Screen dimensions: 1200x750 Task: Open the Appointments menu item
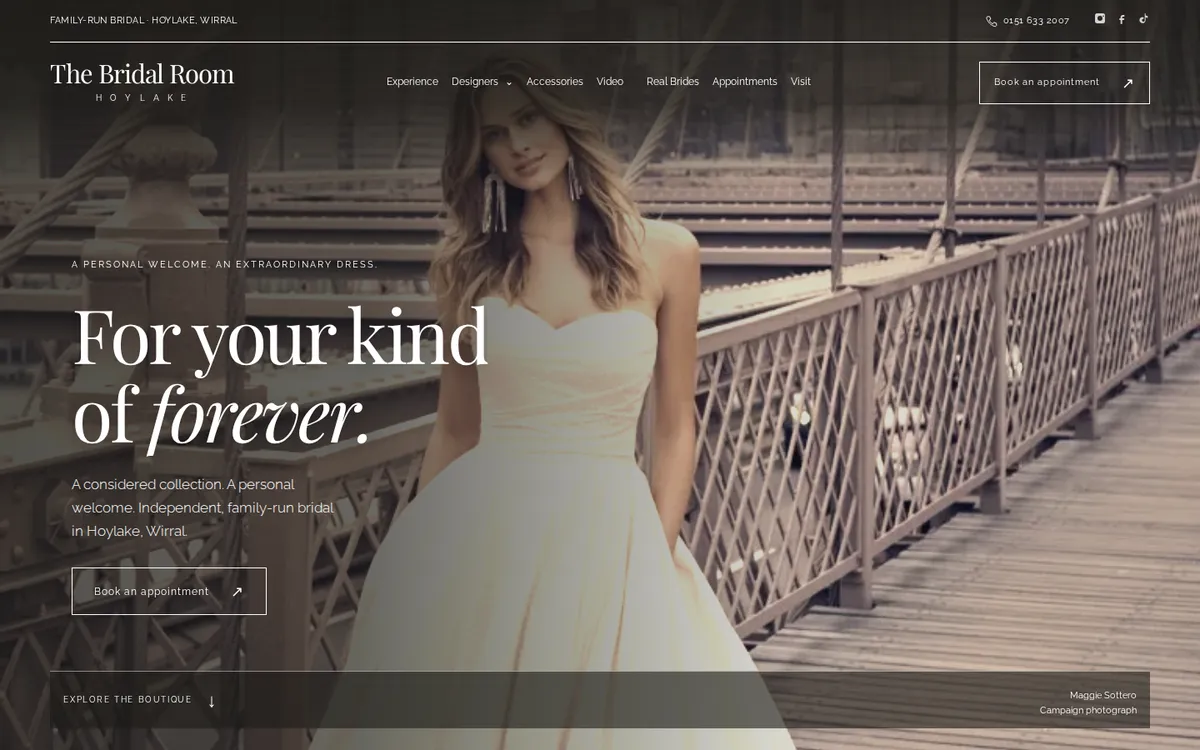point(744,82)
